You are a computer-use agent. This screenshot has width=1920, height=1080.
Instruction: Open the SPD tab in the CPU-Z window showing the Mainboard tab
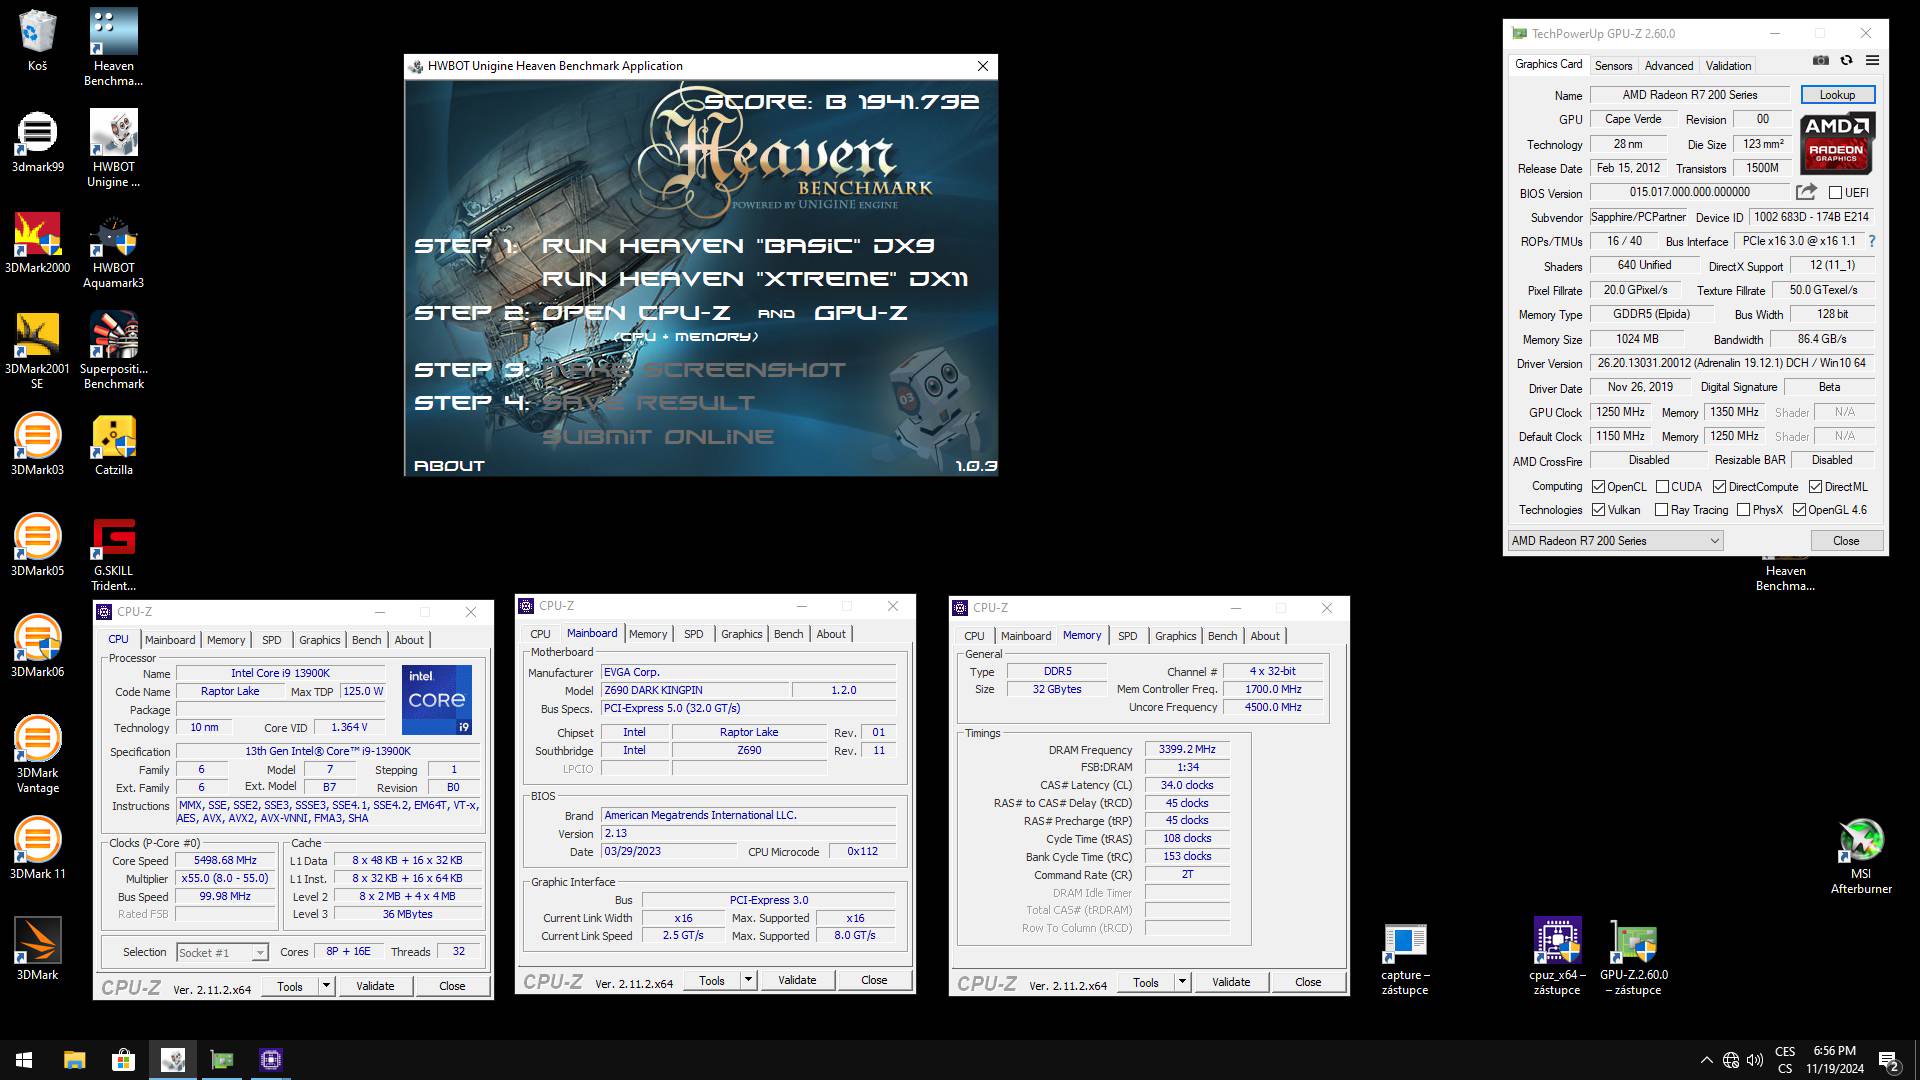coord(694,634)
